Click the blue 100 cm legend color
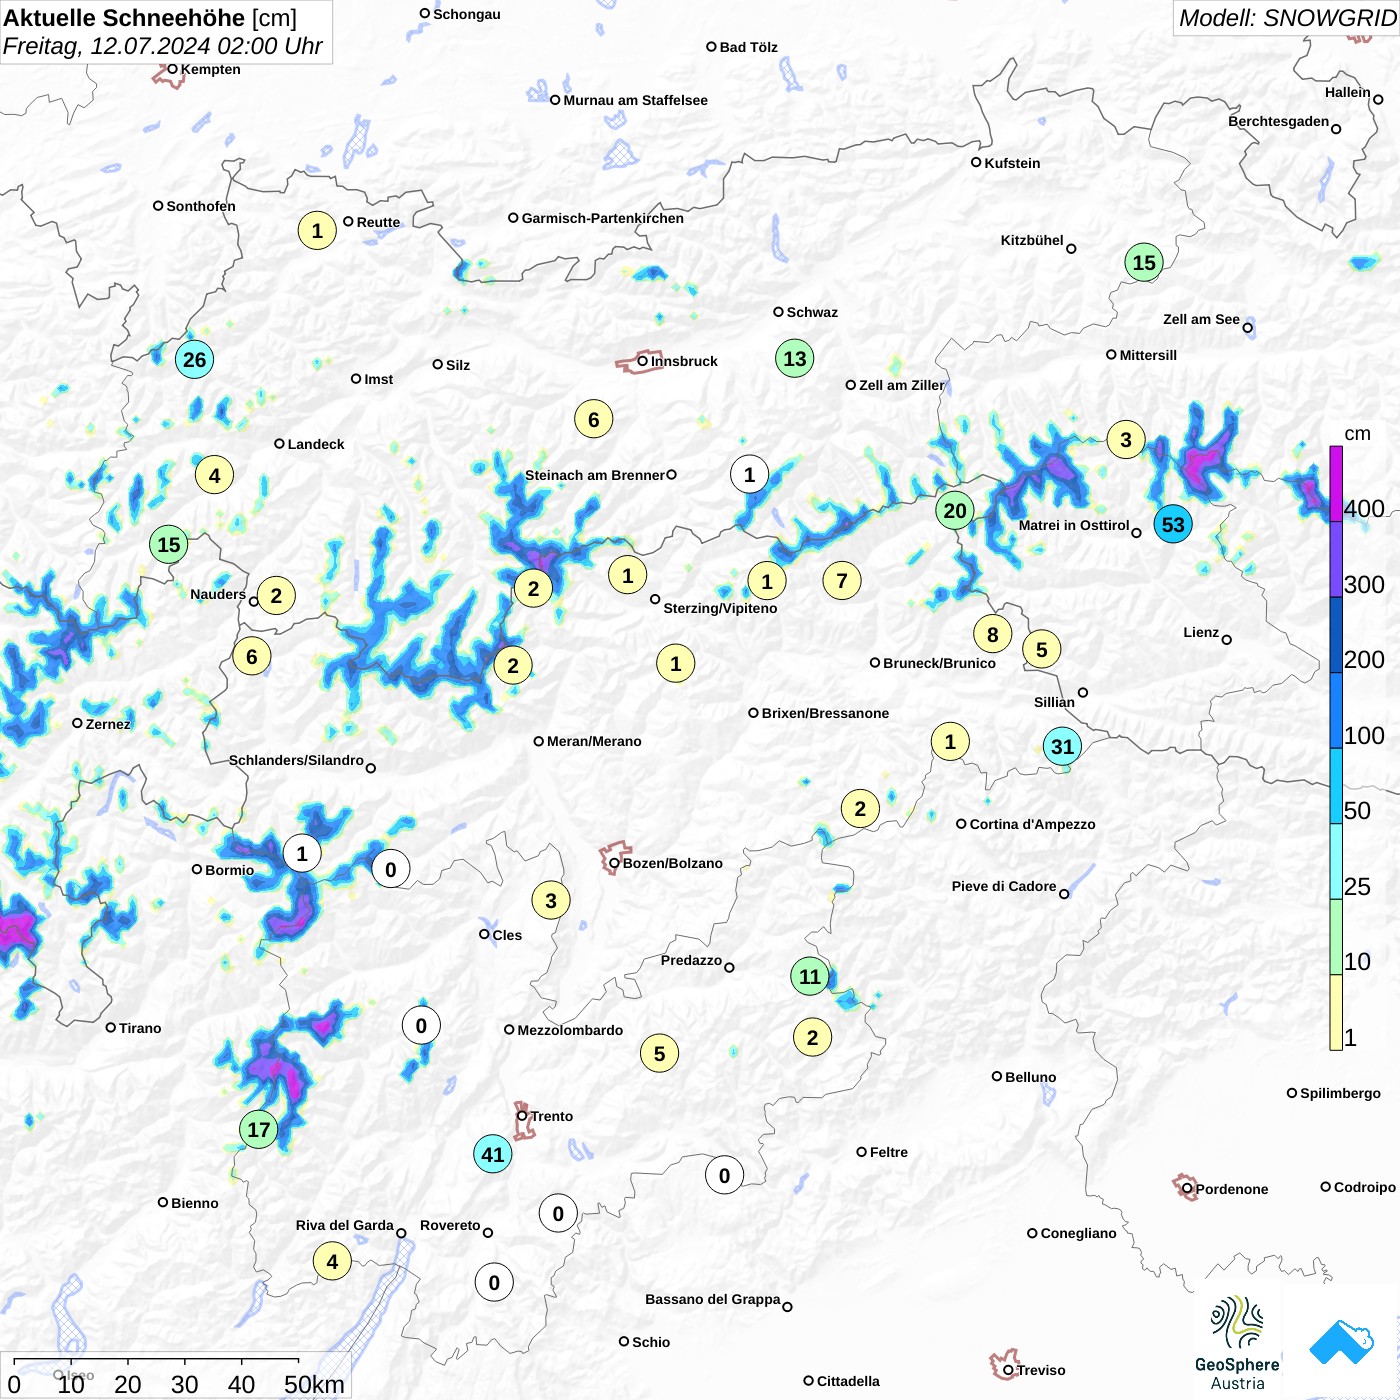Image resolution: width=1400 pixels, height=1400 pixels. pos(1336,710)
